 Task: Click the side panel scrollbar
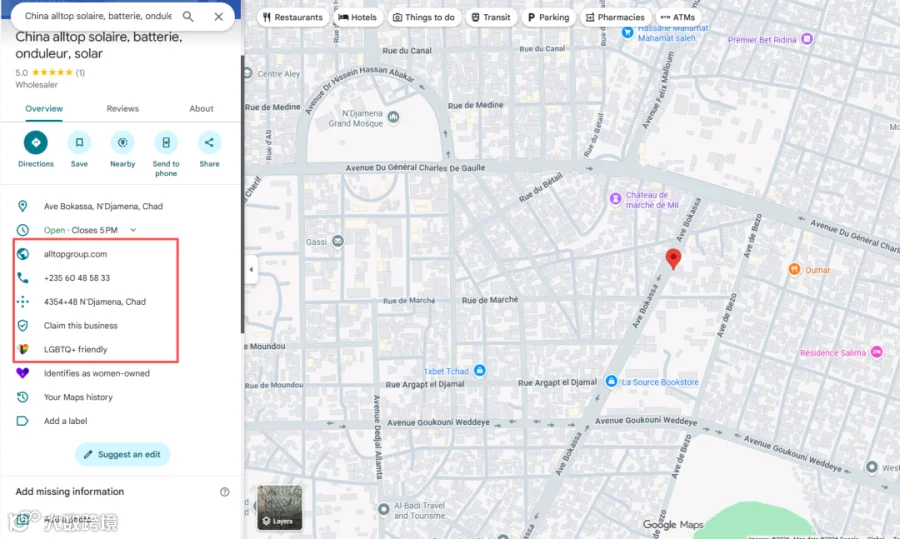click(242, 194)
